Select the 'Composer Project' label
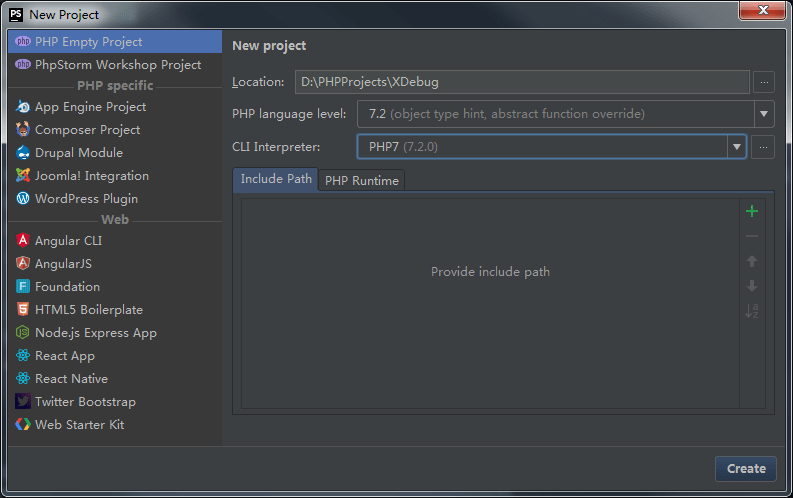Image resolution: width=793 pixels, height=498 pixels. [x=87, y=130]
